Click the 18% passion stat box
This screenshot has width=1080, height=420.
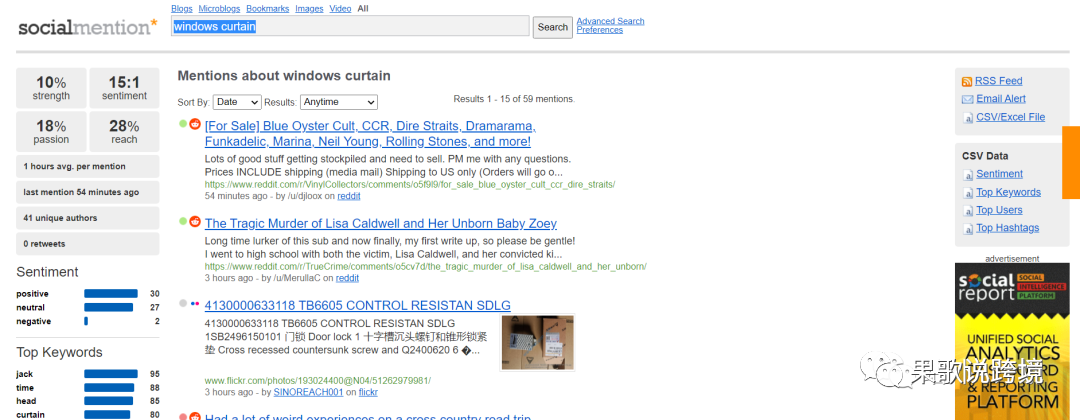[x=52, y=132]
